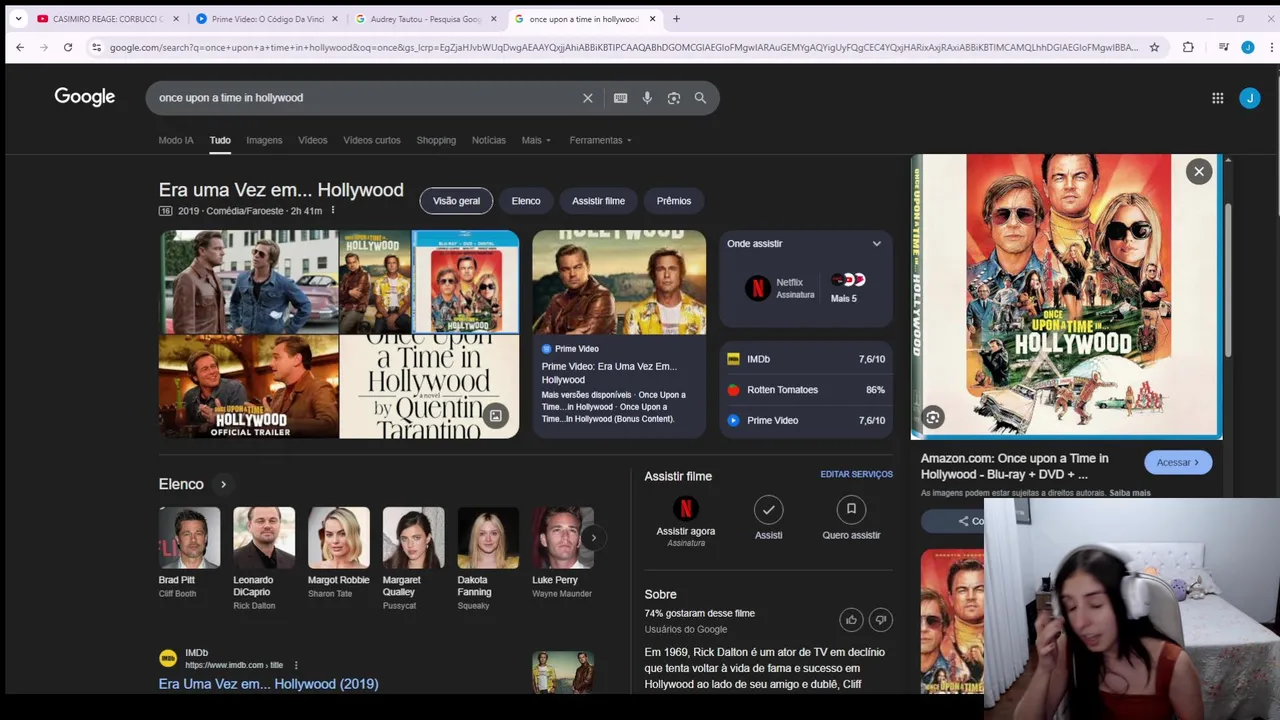The width and height of the screenshot is (1280, 720).
Task: Select the Elenco chip
Action: click(x=526, y=201)
